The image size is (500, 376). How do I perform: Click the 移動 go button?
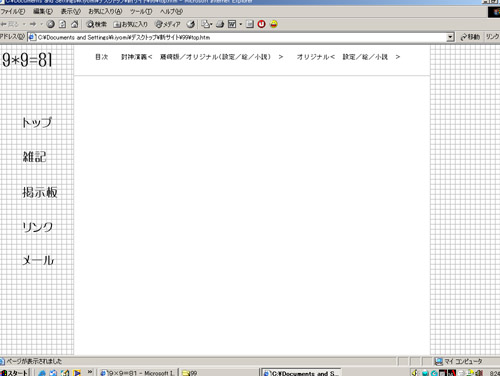[470, 37]
